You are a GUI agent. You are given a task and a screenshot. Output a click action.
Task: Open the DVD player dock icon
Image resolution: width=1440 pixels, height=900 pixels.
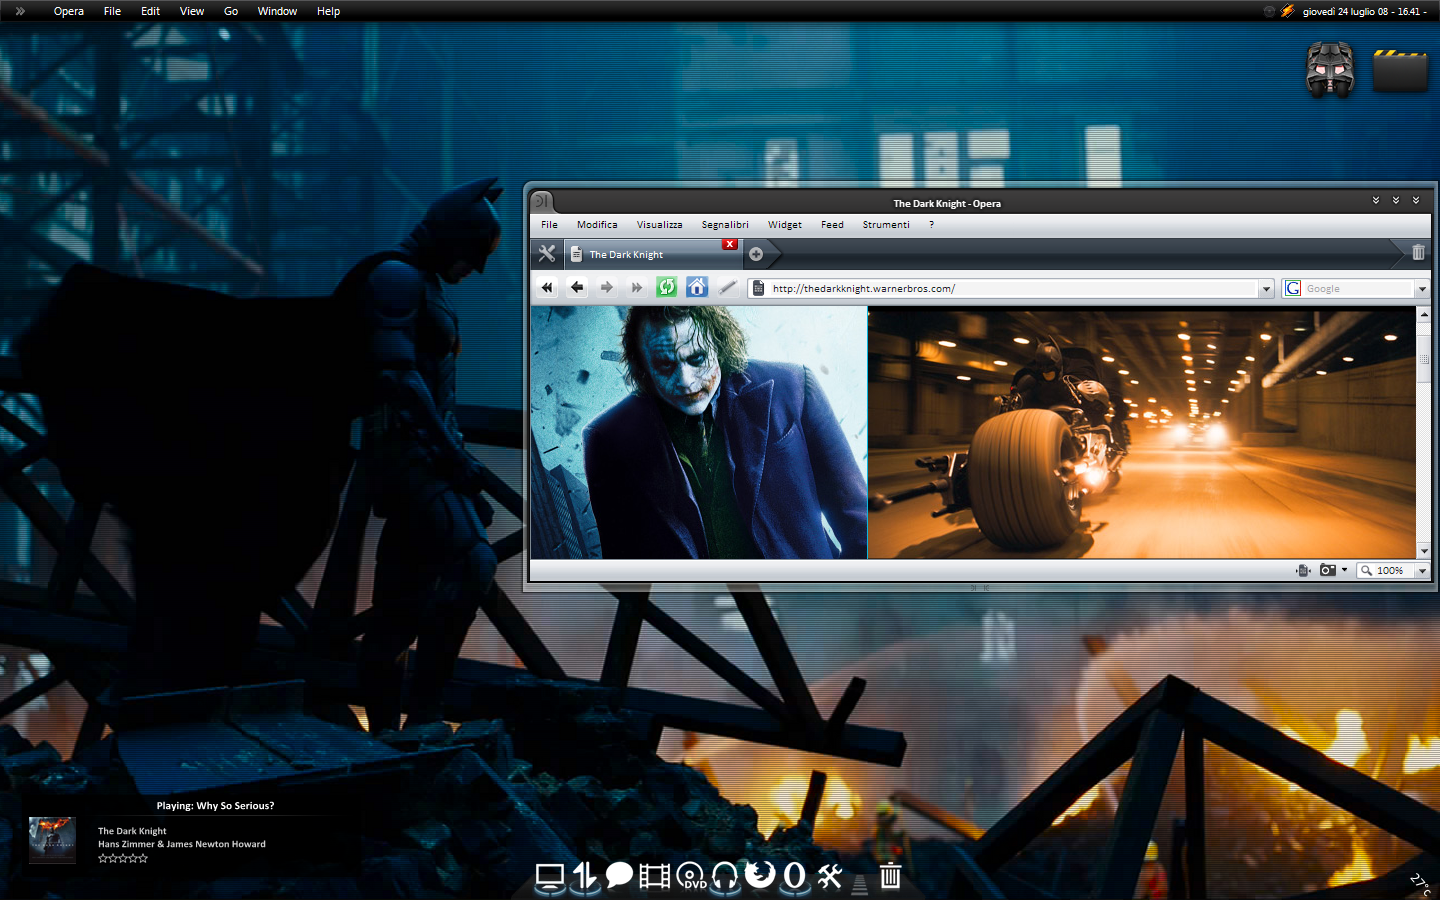(x=691, y=876)
